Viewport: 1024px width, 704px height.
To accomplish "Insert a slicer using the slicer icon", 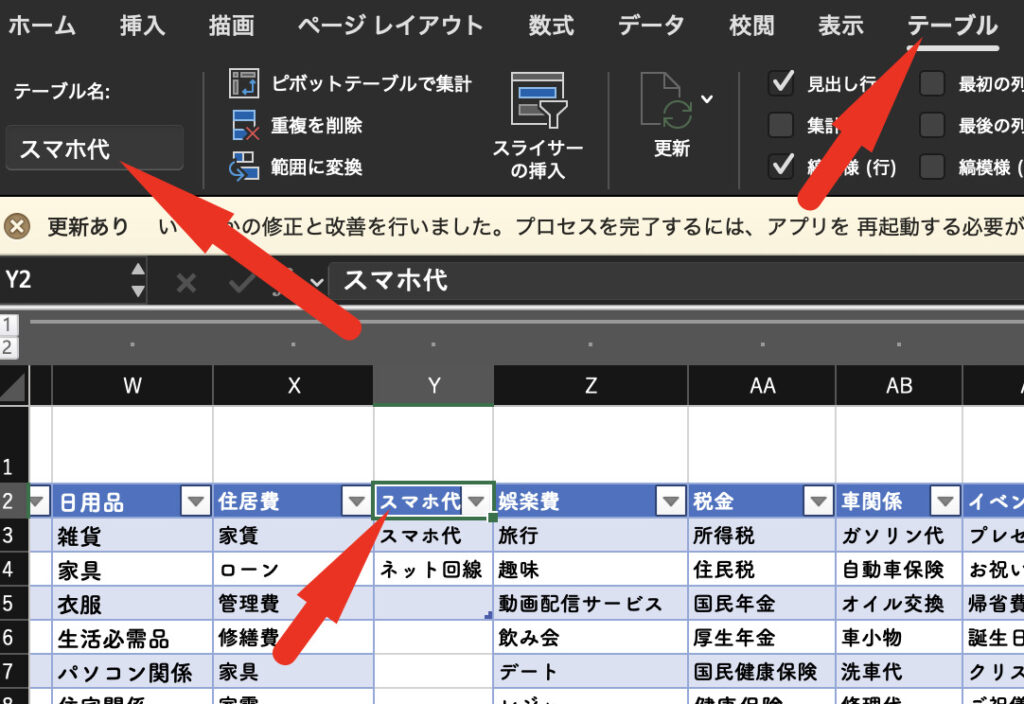I will point(538,103).
